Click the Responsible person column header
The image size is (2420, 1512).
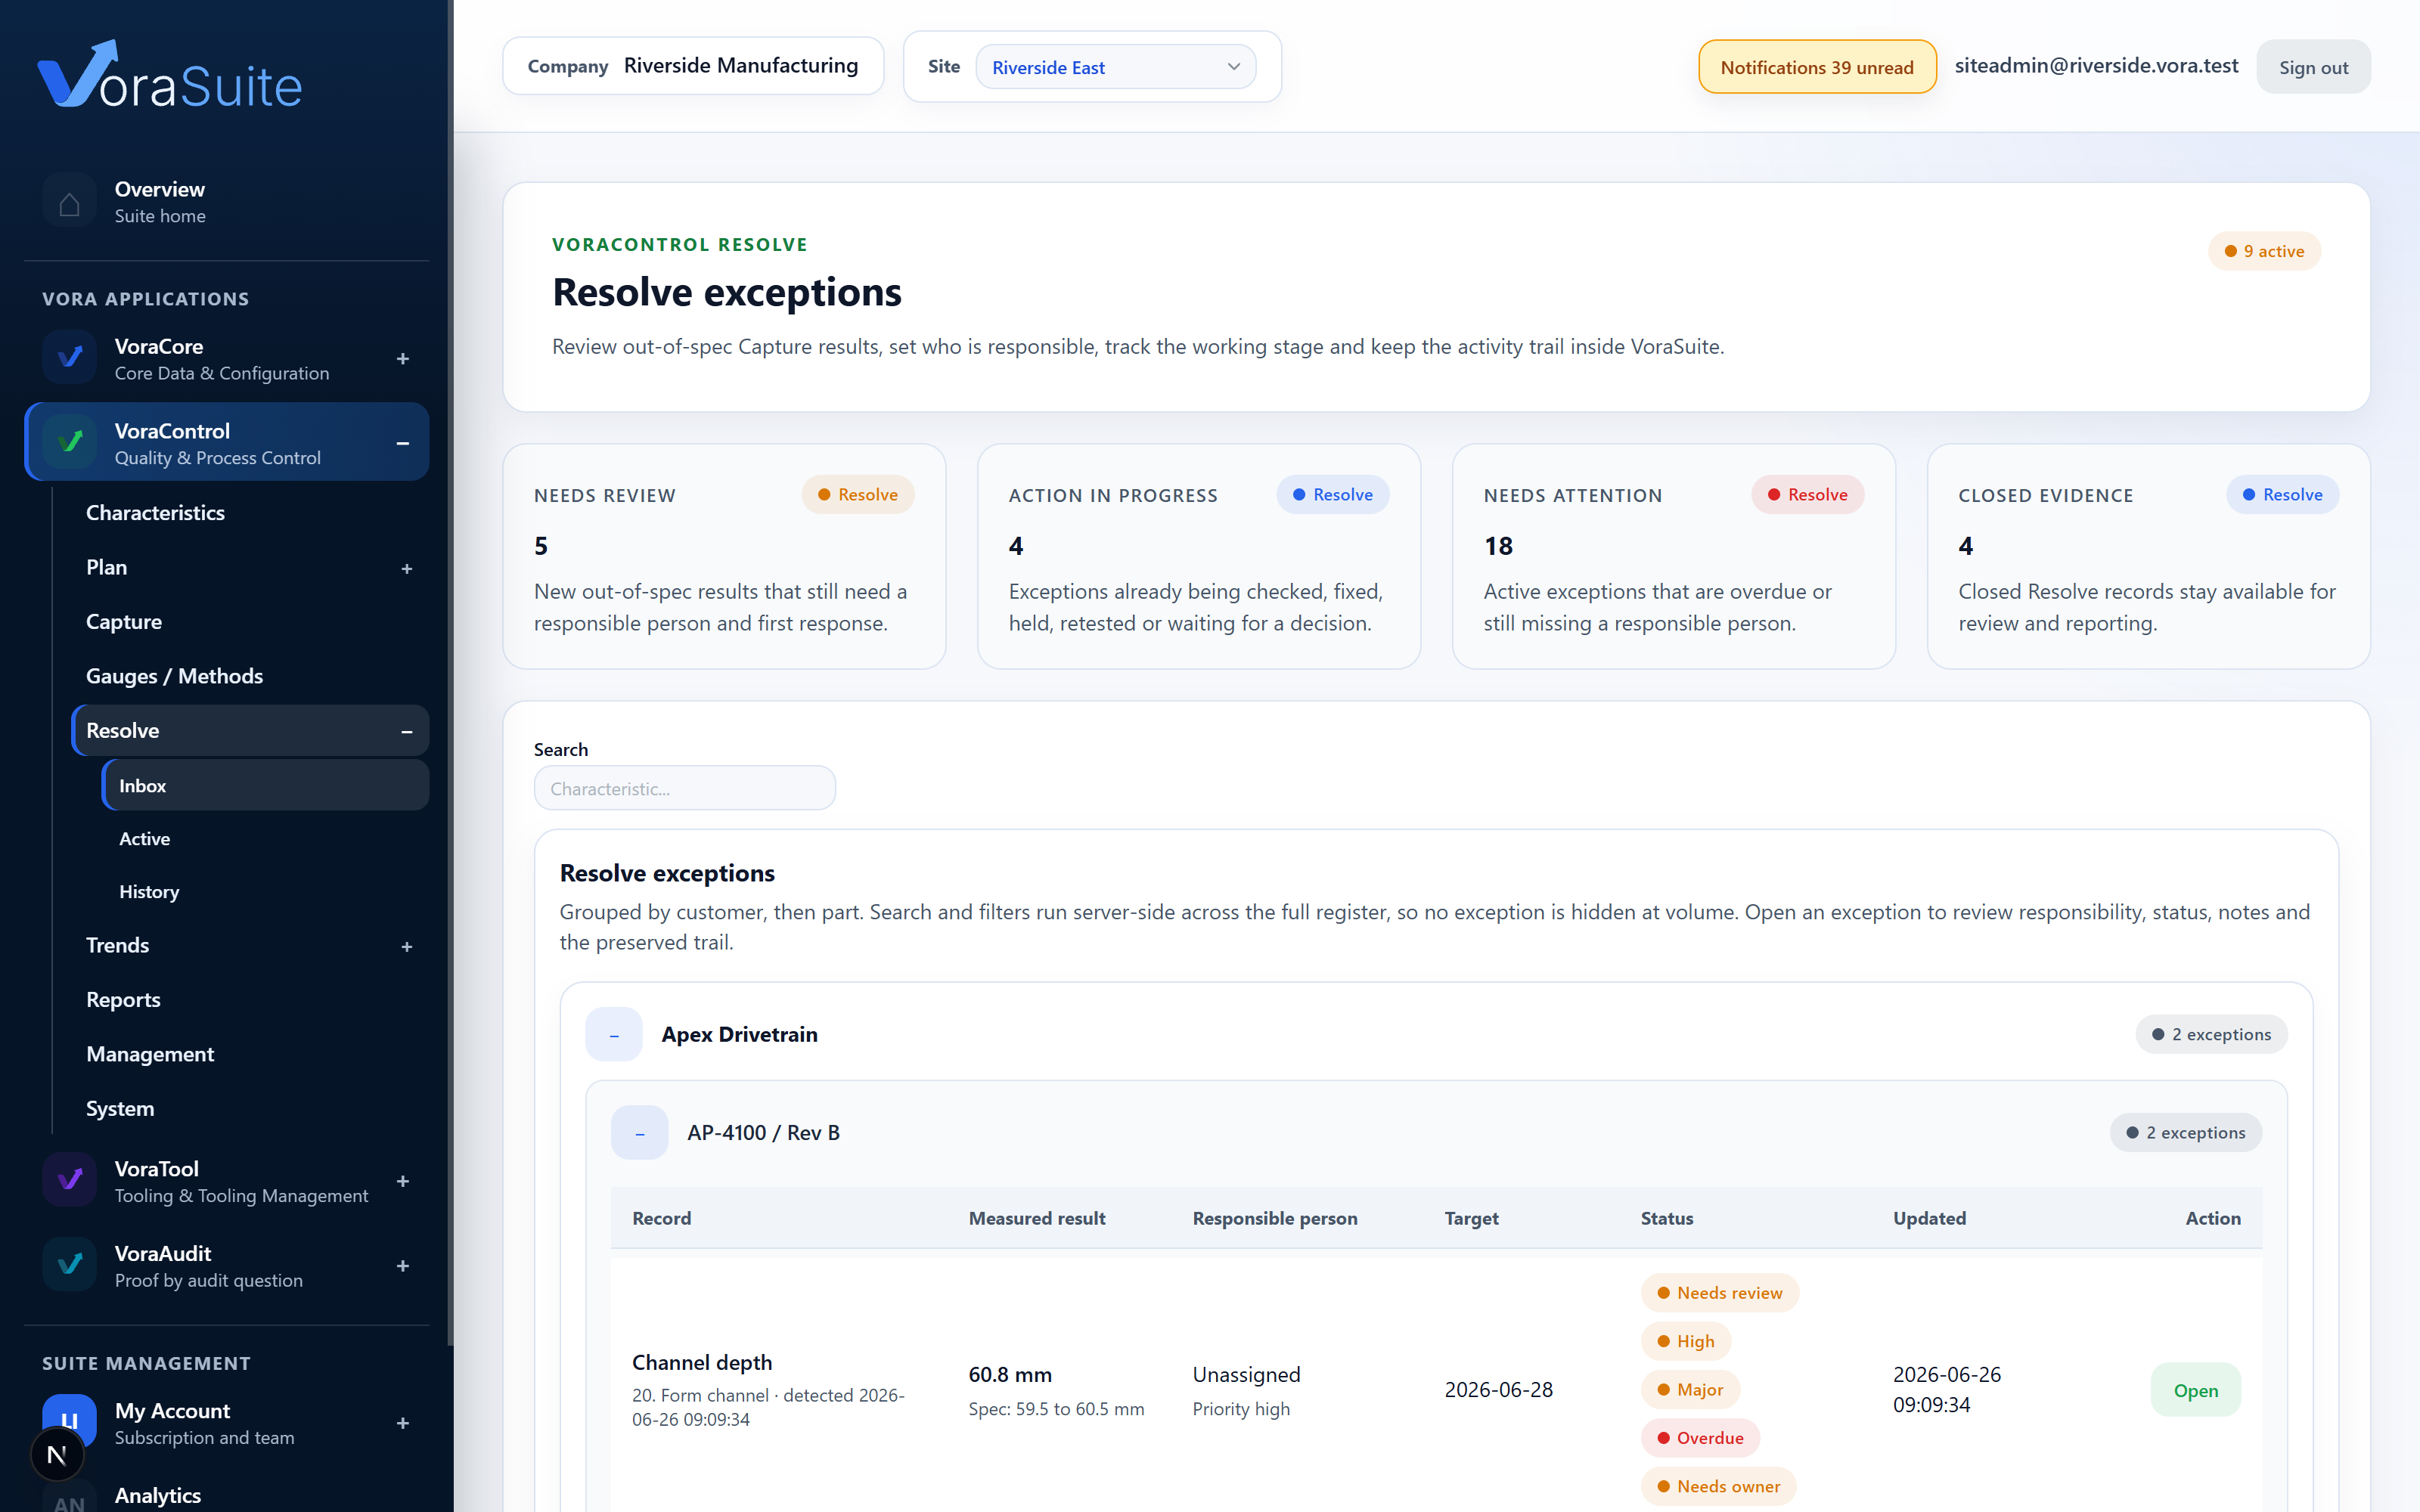coord(1274,1218)
